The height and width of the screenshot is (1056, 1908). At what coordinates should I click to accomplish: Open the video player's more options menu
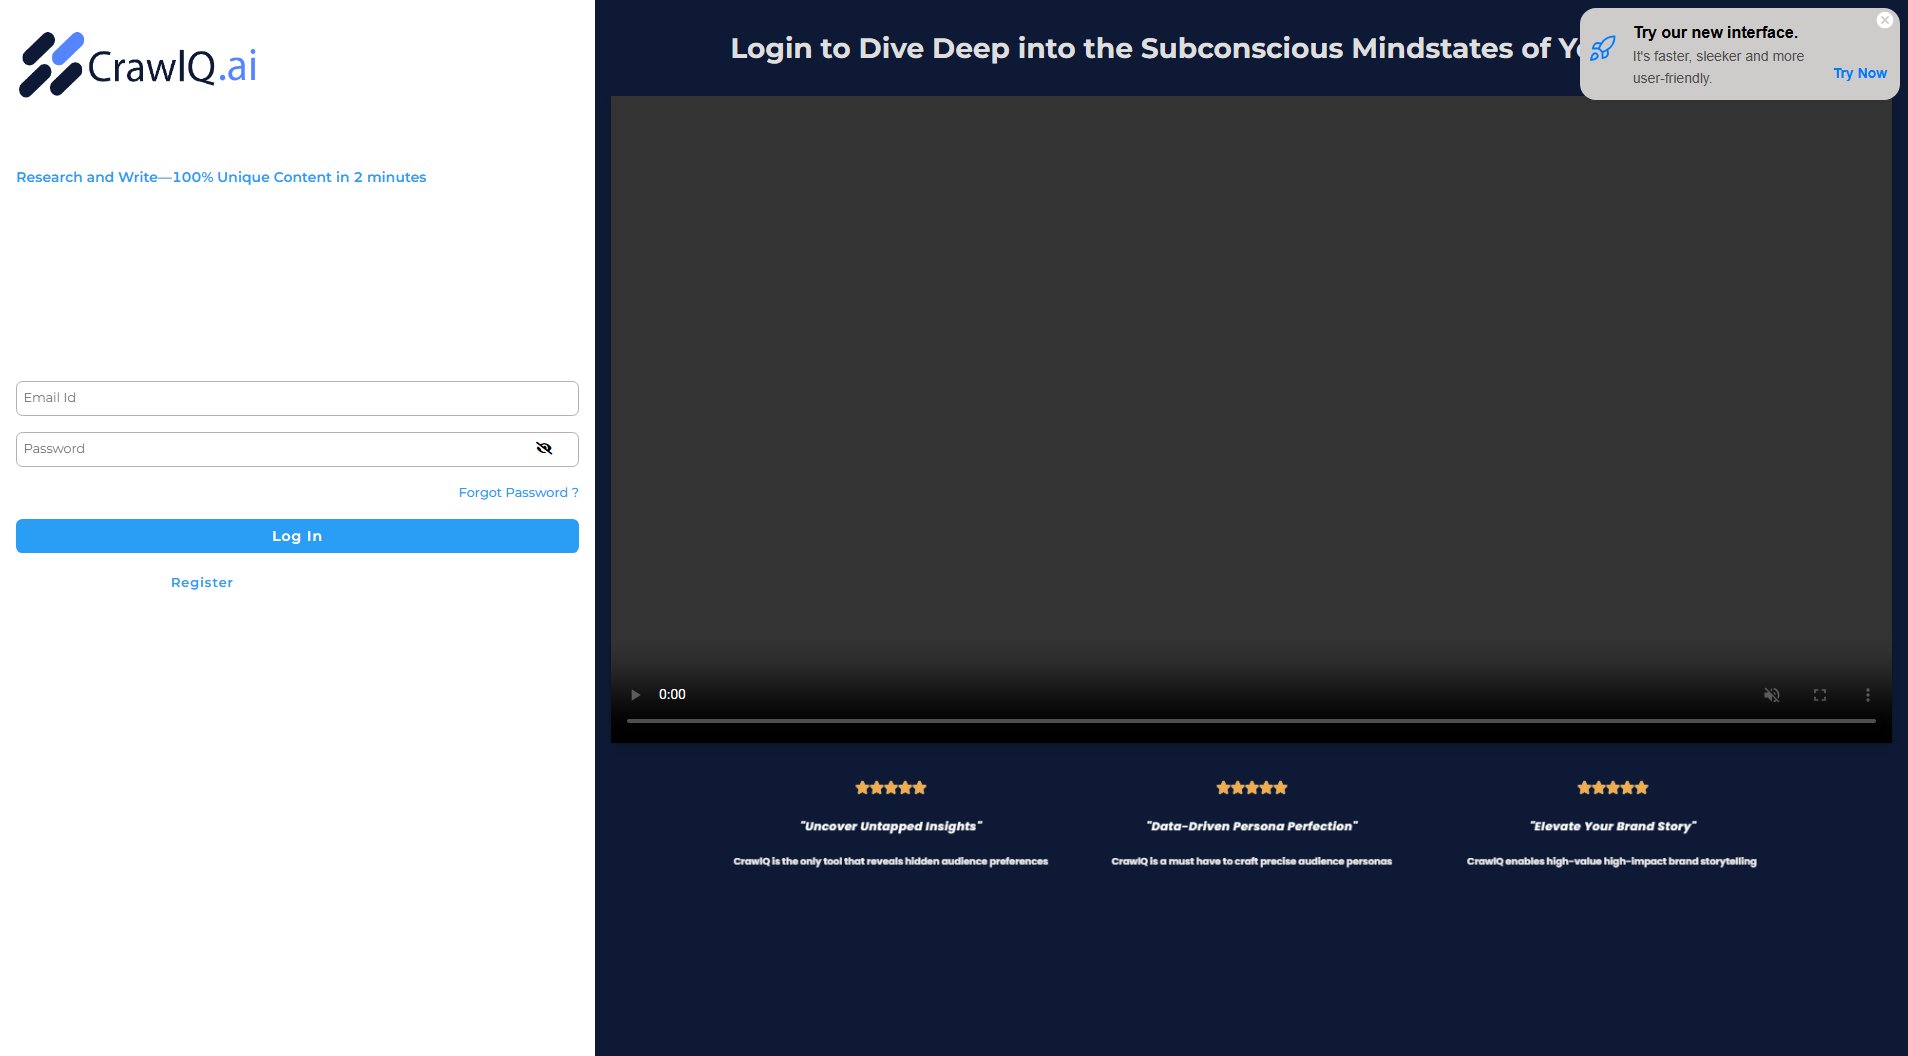(x=1867, y=694)
